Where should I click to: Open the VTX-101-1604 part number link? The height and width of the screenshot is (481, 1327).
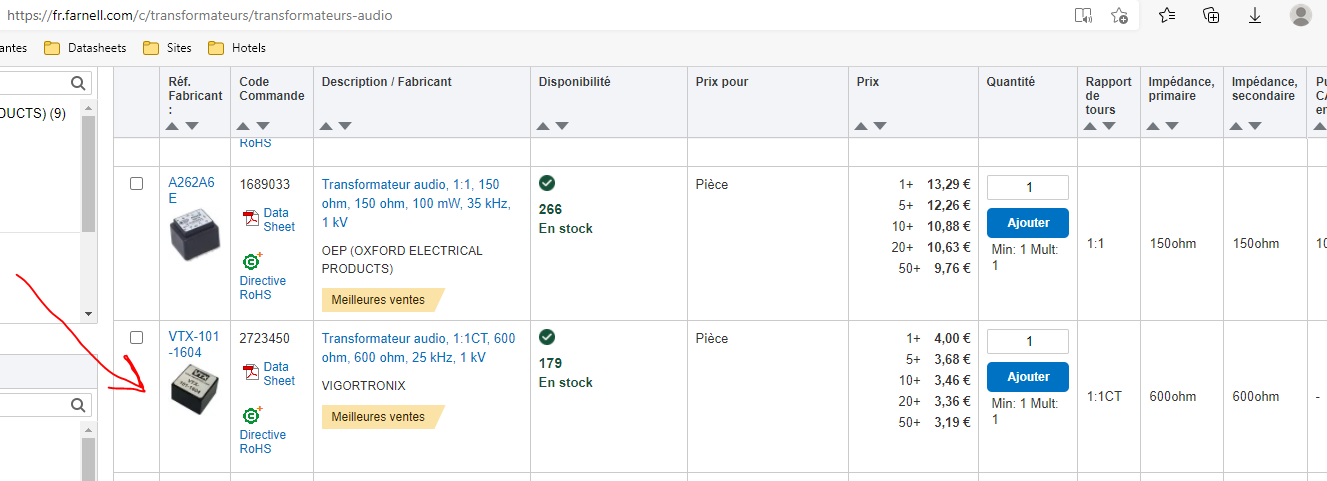pos(194,345)
